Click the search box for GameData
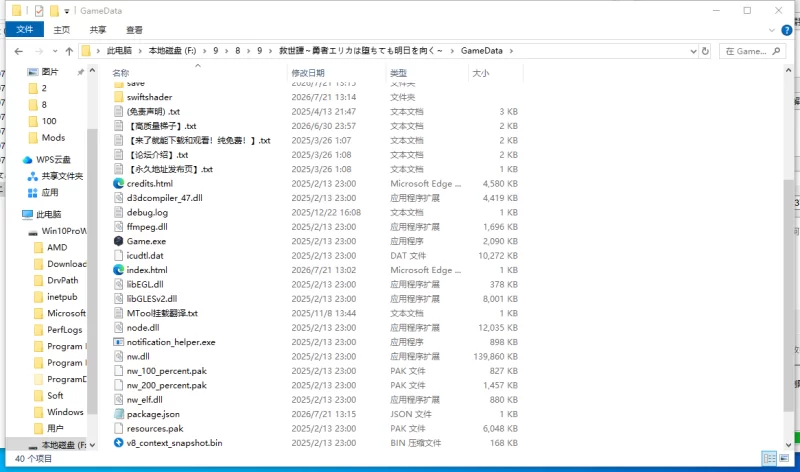The image size is (800, 472). [752, 51]
